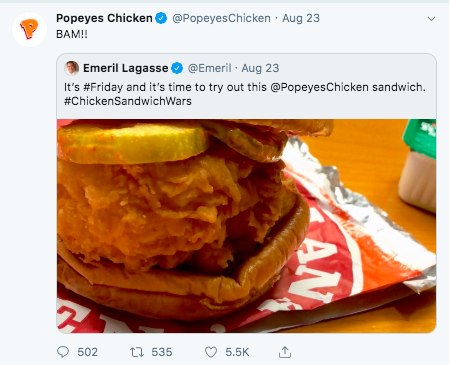
Task: Retweet using the retweet arrows icon
Action: (x=137, y=352)
